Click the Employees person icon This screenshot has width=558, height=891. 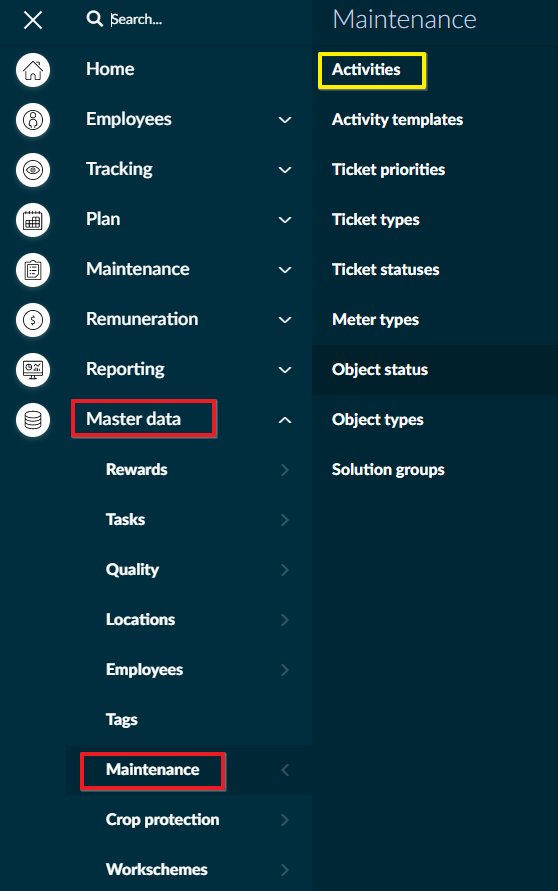point(33,120)
